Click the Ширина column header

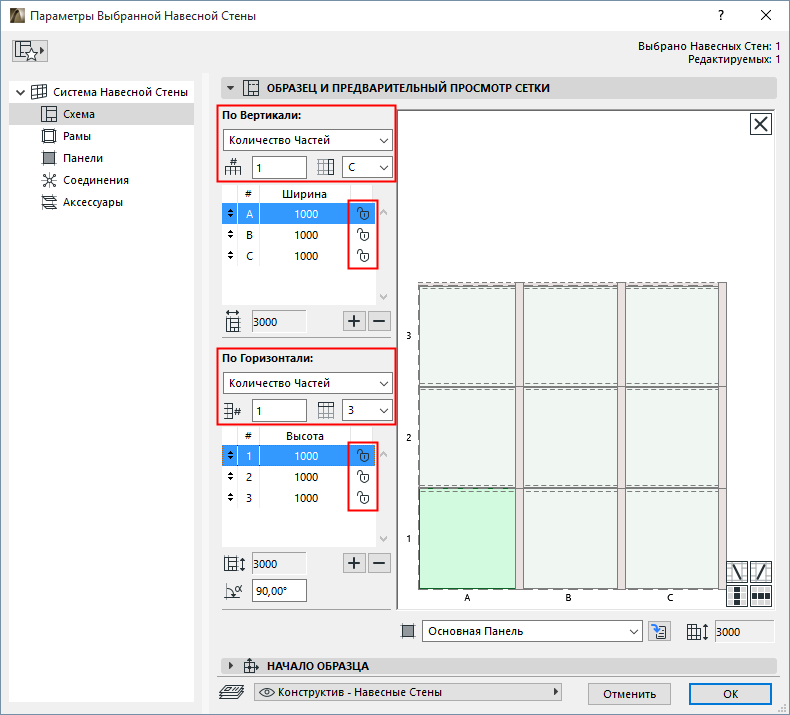pyautogui.click(x=304, y=194)
